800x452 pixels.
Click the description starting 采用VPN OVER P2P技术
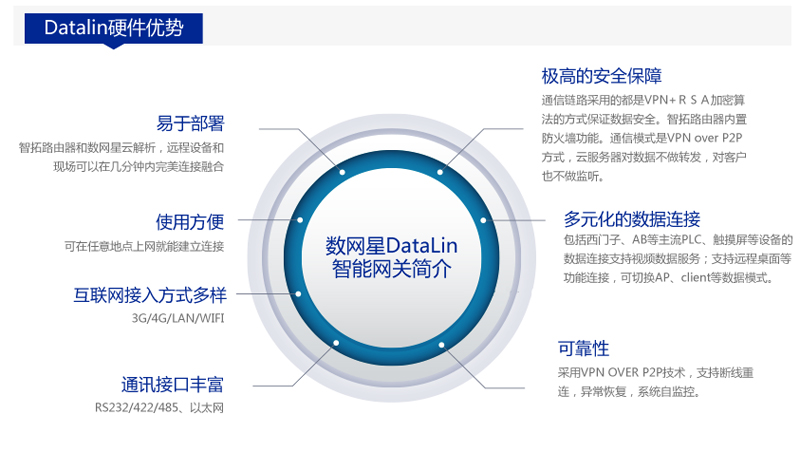click(656, 382)
